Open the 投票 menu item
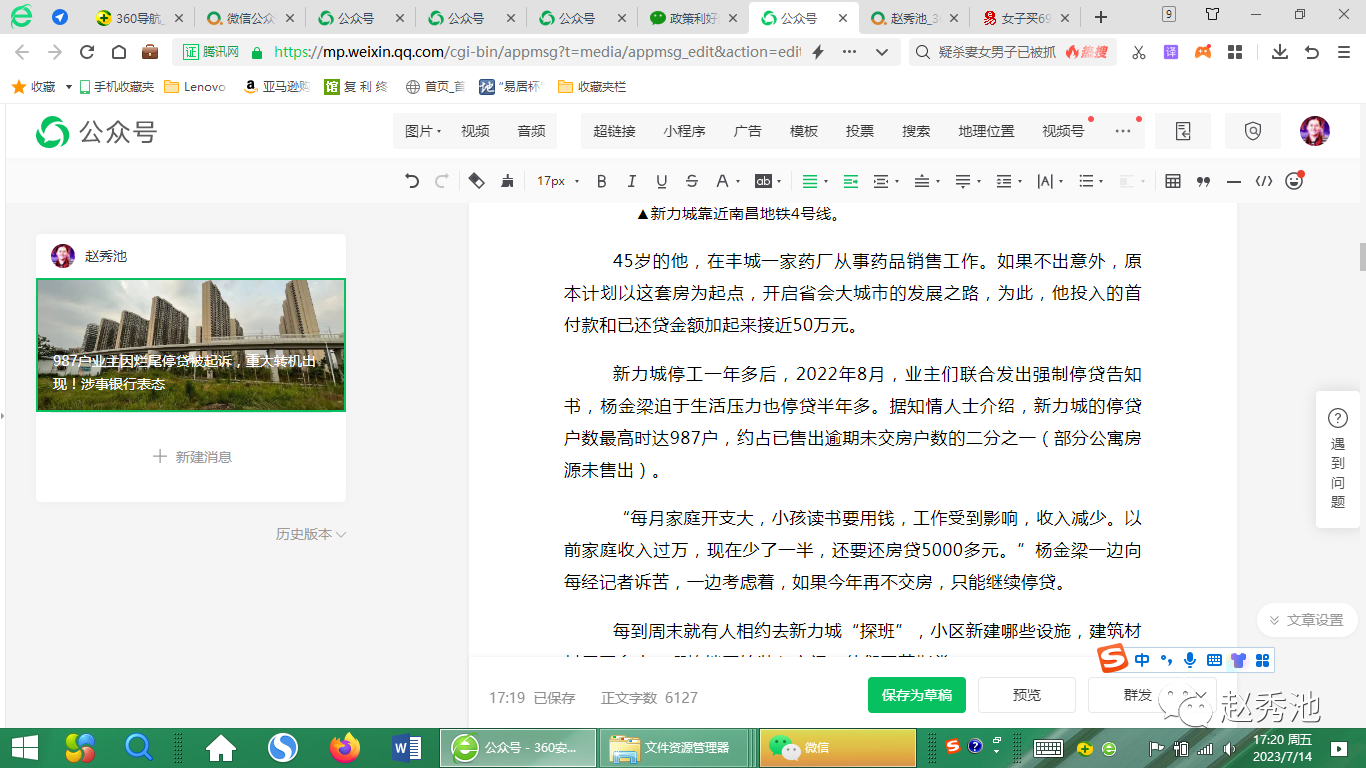This screenshot has height=768, width=1366. [x=859, y=131]
